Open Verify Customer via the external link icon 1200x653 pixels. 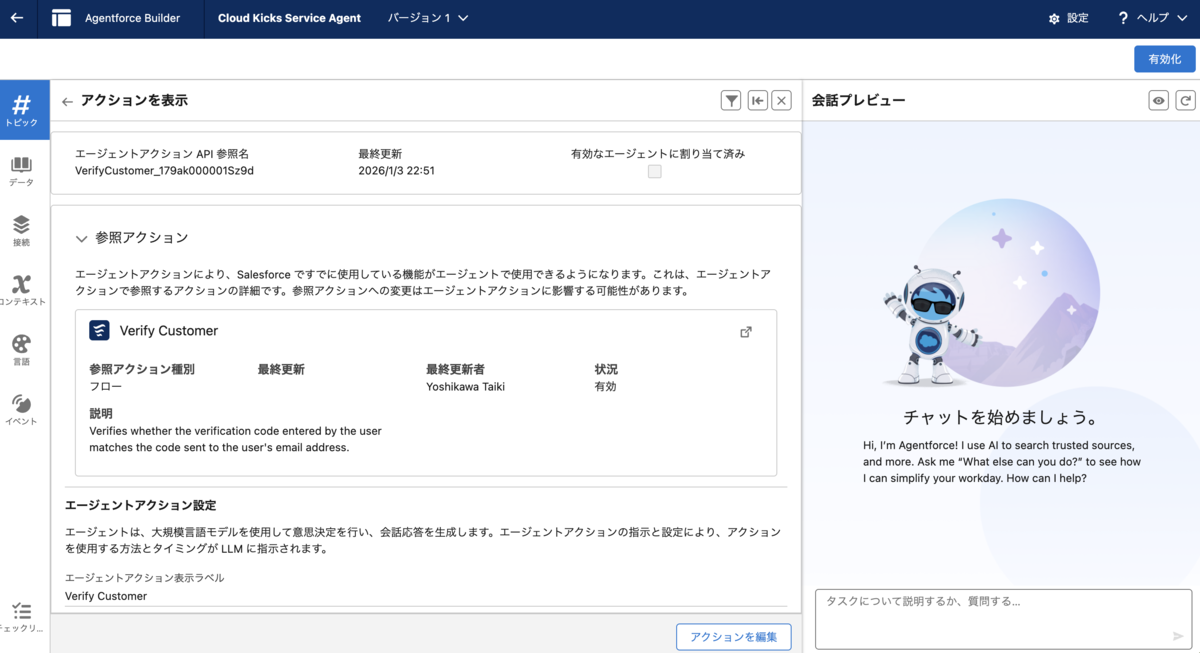tap(746, 331)
